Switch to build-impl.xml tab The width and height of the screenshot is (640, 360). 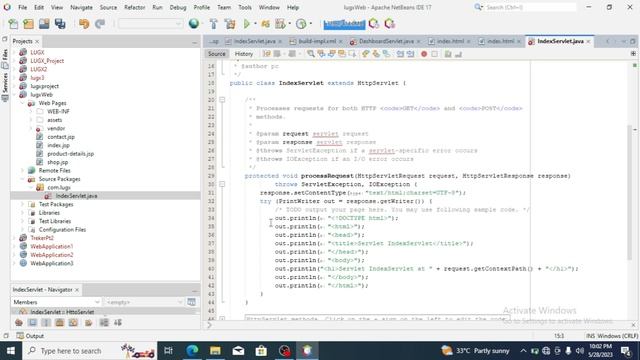tap(317, 41)
